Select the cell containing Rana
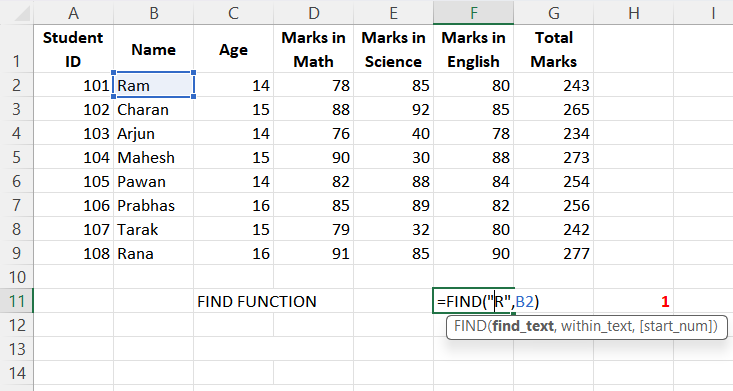Viewport: 733px width, 391px height. tap(153, 253)
